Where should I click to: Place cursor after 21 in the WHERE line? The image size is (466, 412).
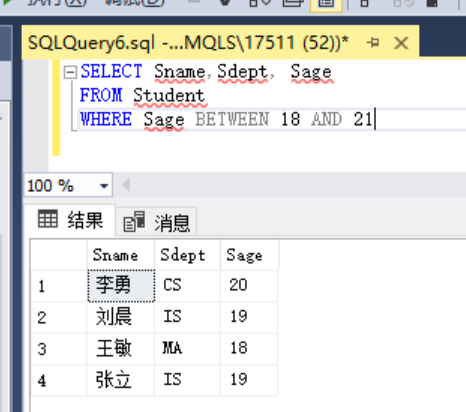375,119
